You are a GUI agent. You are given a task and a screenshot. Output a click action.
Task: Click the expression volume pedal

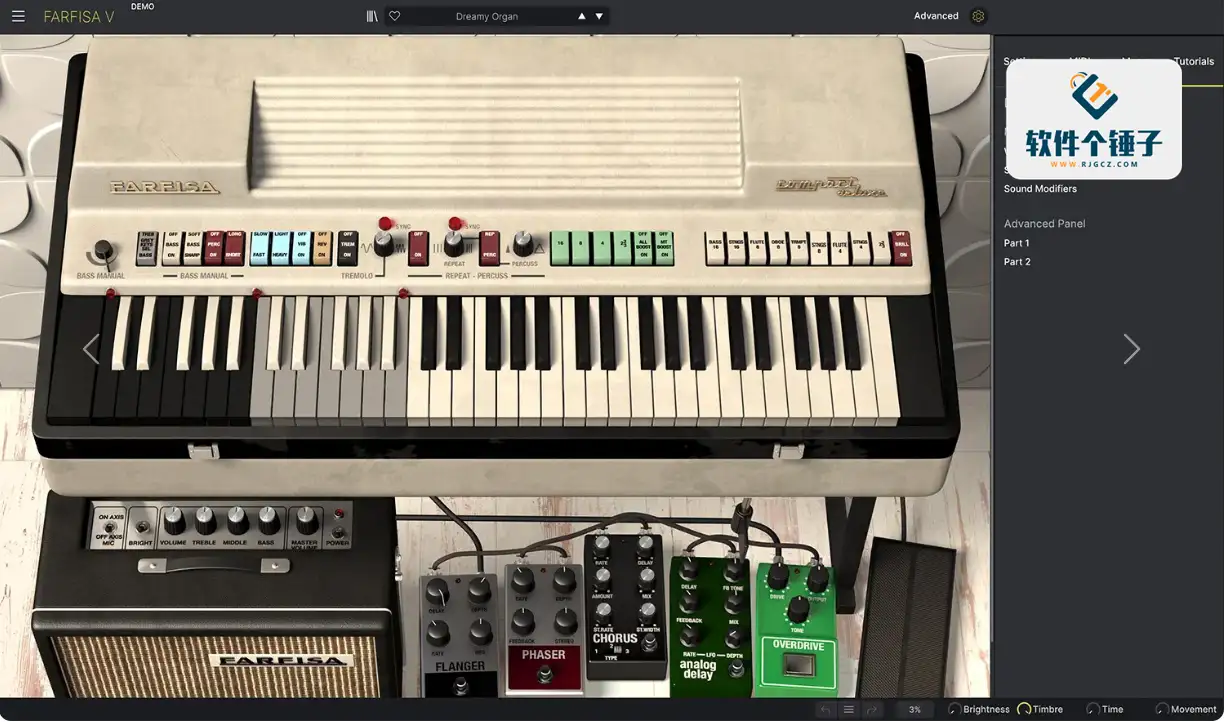[906, 616]
